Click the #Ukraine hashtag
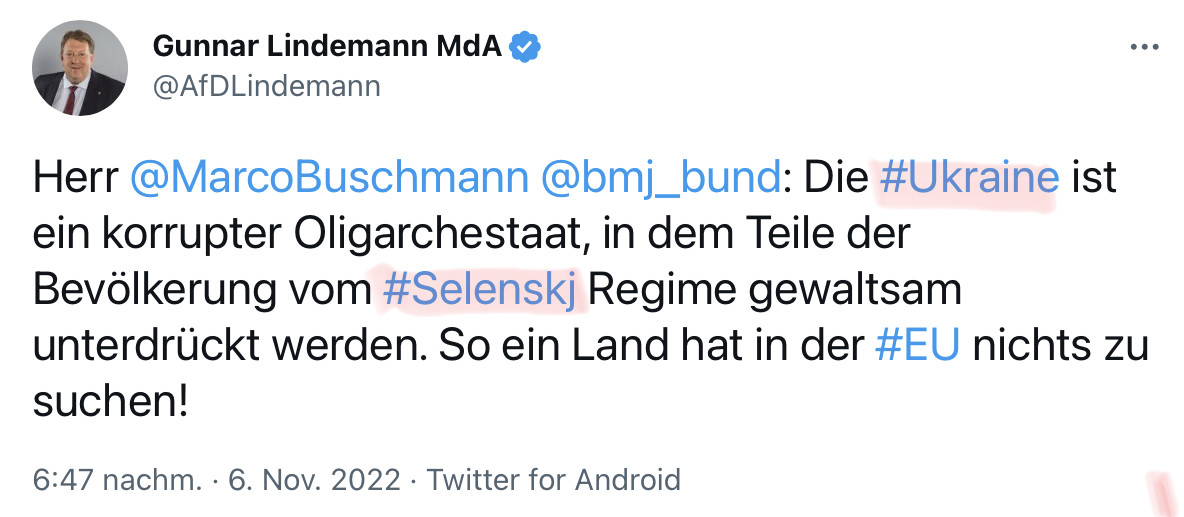The width and height of the screenshot is (1184, 517). pos(968,180)
